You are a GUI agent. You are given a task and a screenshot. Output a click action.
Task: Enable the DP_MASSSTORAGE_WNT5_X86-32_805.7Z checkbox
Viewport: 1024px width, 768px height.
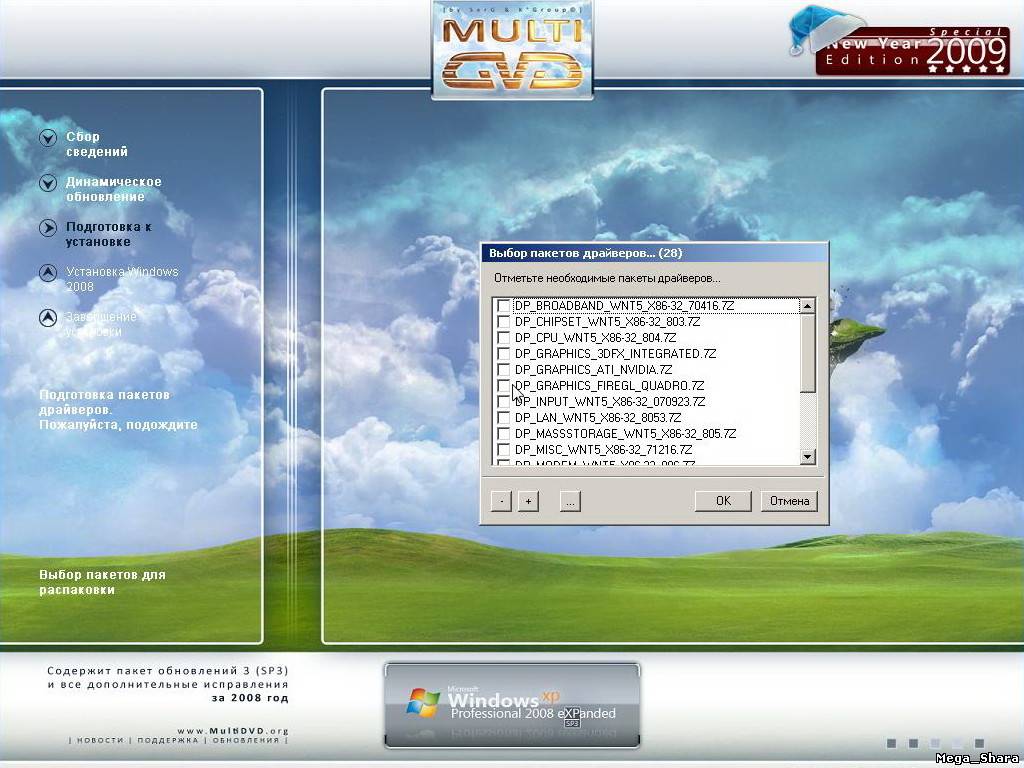(504, 434)
